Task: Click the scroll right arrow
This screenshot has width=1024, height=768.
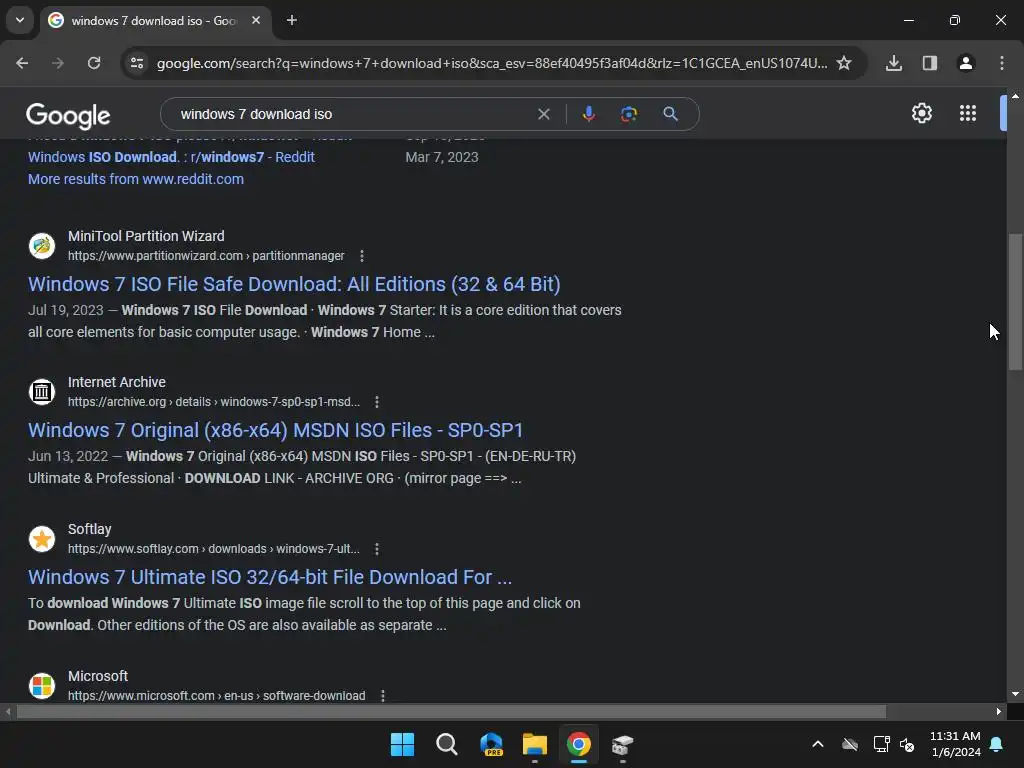Action: click(x=999, y=712)
